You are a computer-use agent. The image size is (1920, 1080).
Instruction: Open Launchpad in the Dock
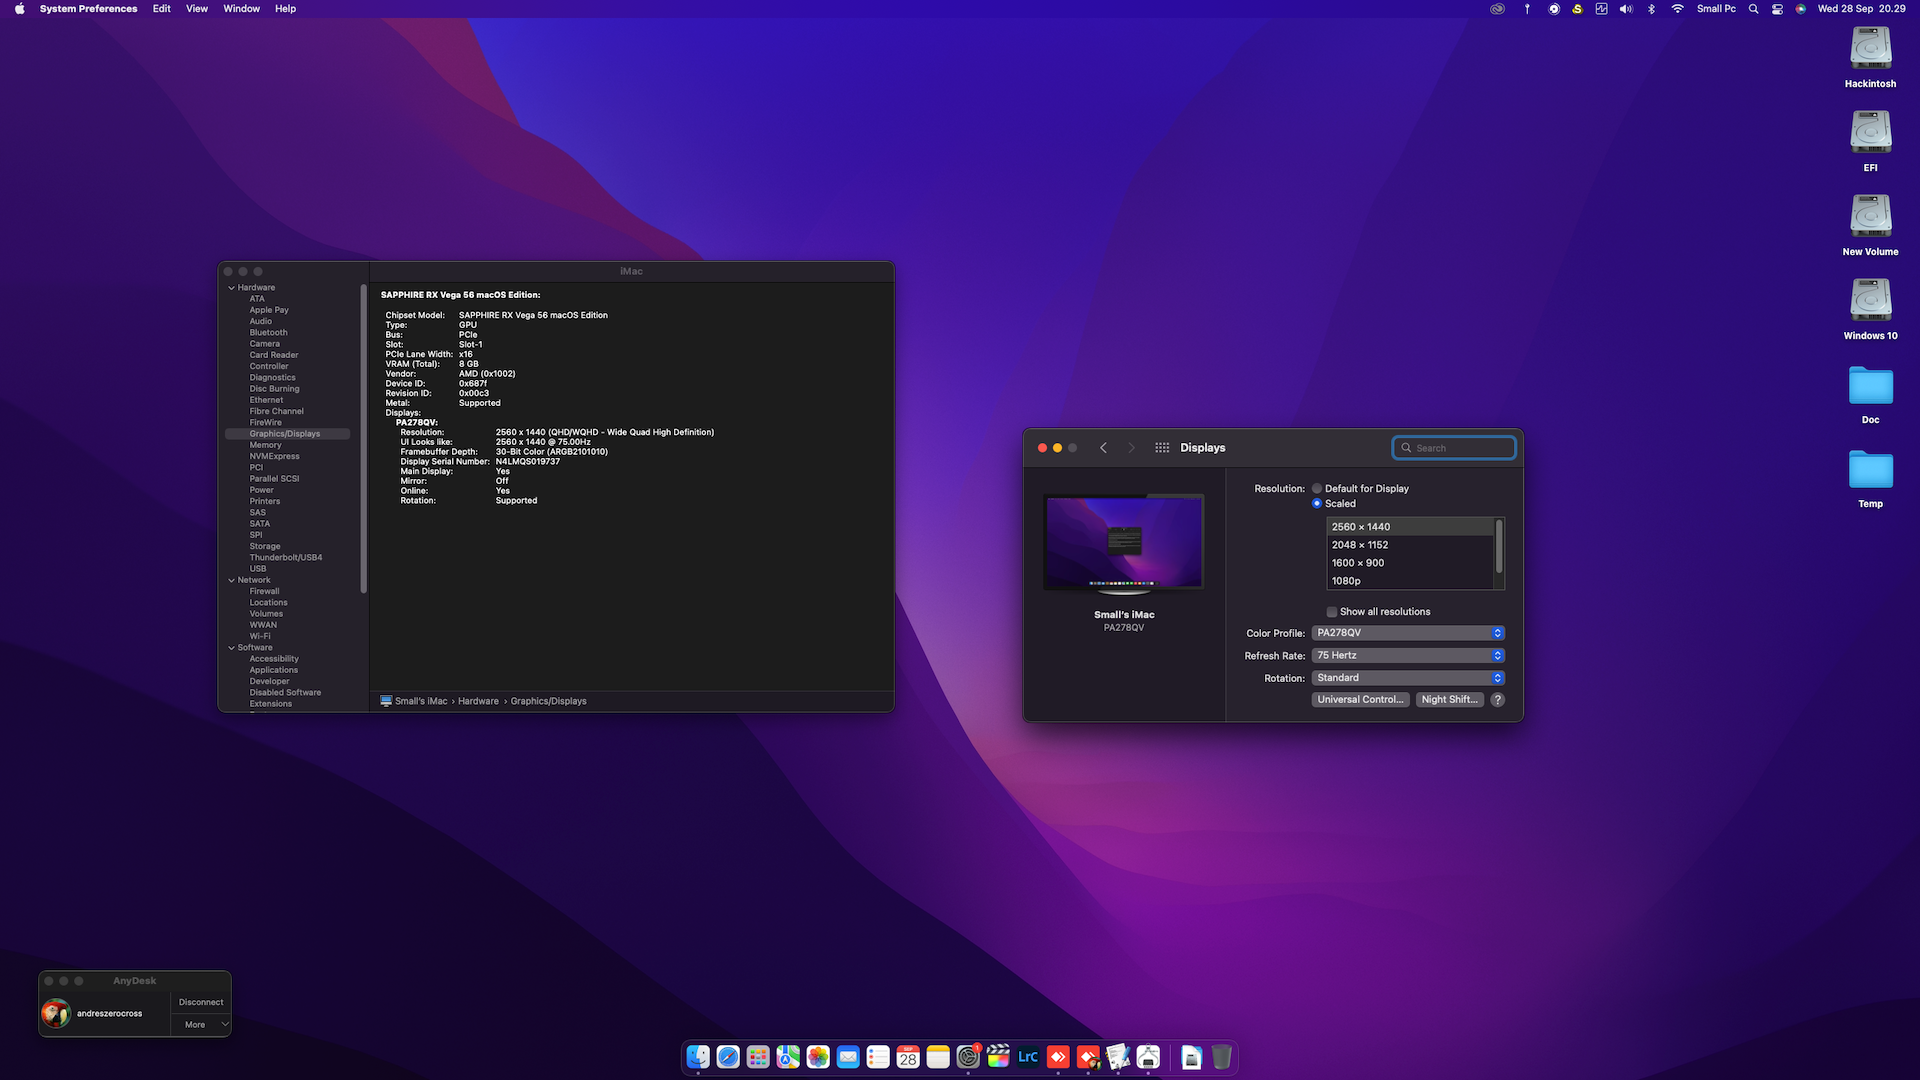point(758,1057)
